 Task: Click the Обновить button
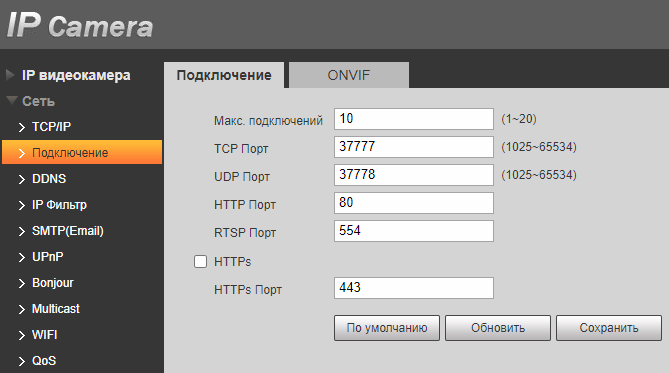tap(498, 328)
